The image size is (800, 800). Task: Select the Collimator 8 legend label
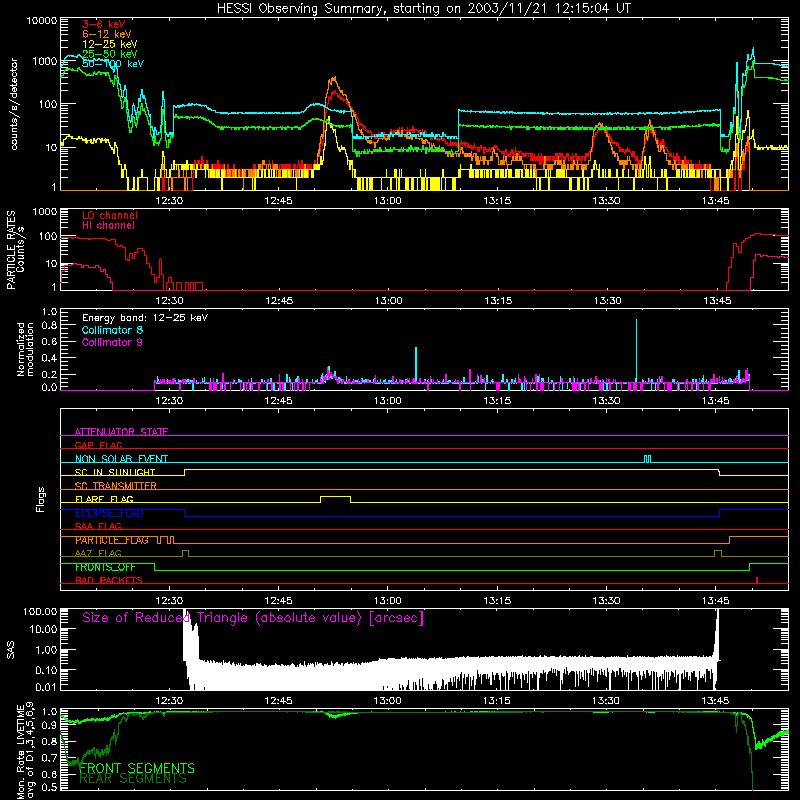pos(112,330)
